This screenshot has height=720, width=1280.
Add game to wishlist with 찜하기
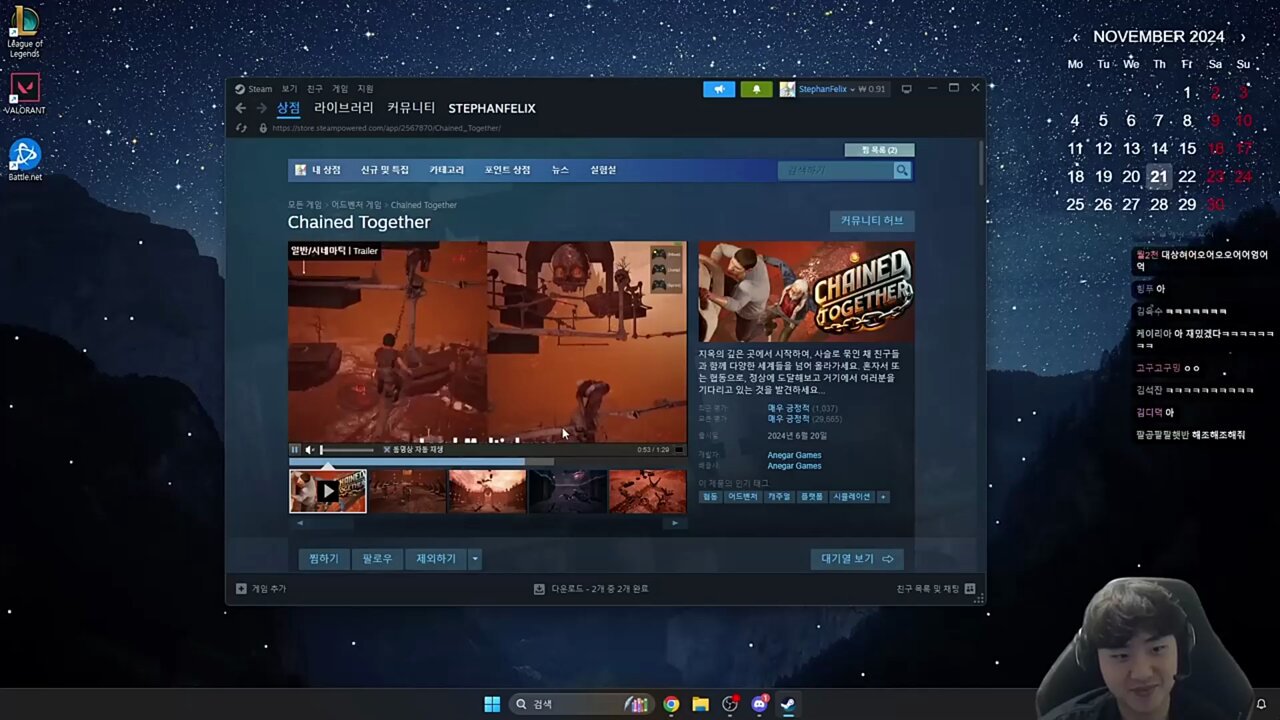324,559
